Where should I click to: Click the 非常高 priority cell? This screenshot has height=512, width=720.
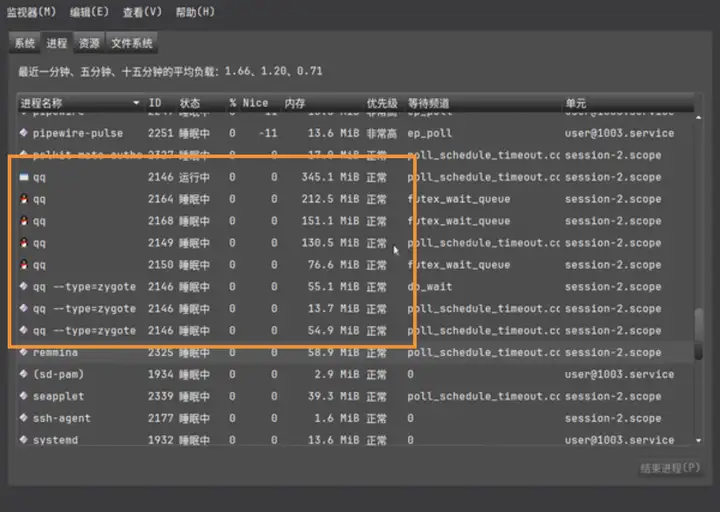[382, 133]
